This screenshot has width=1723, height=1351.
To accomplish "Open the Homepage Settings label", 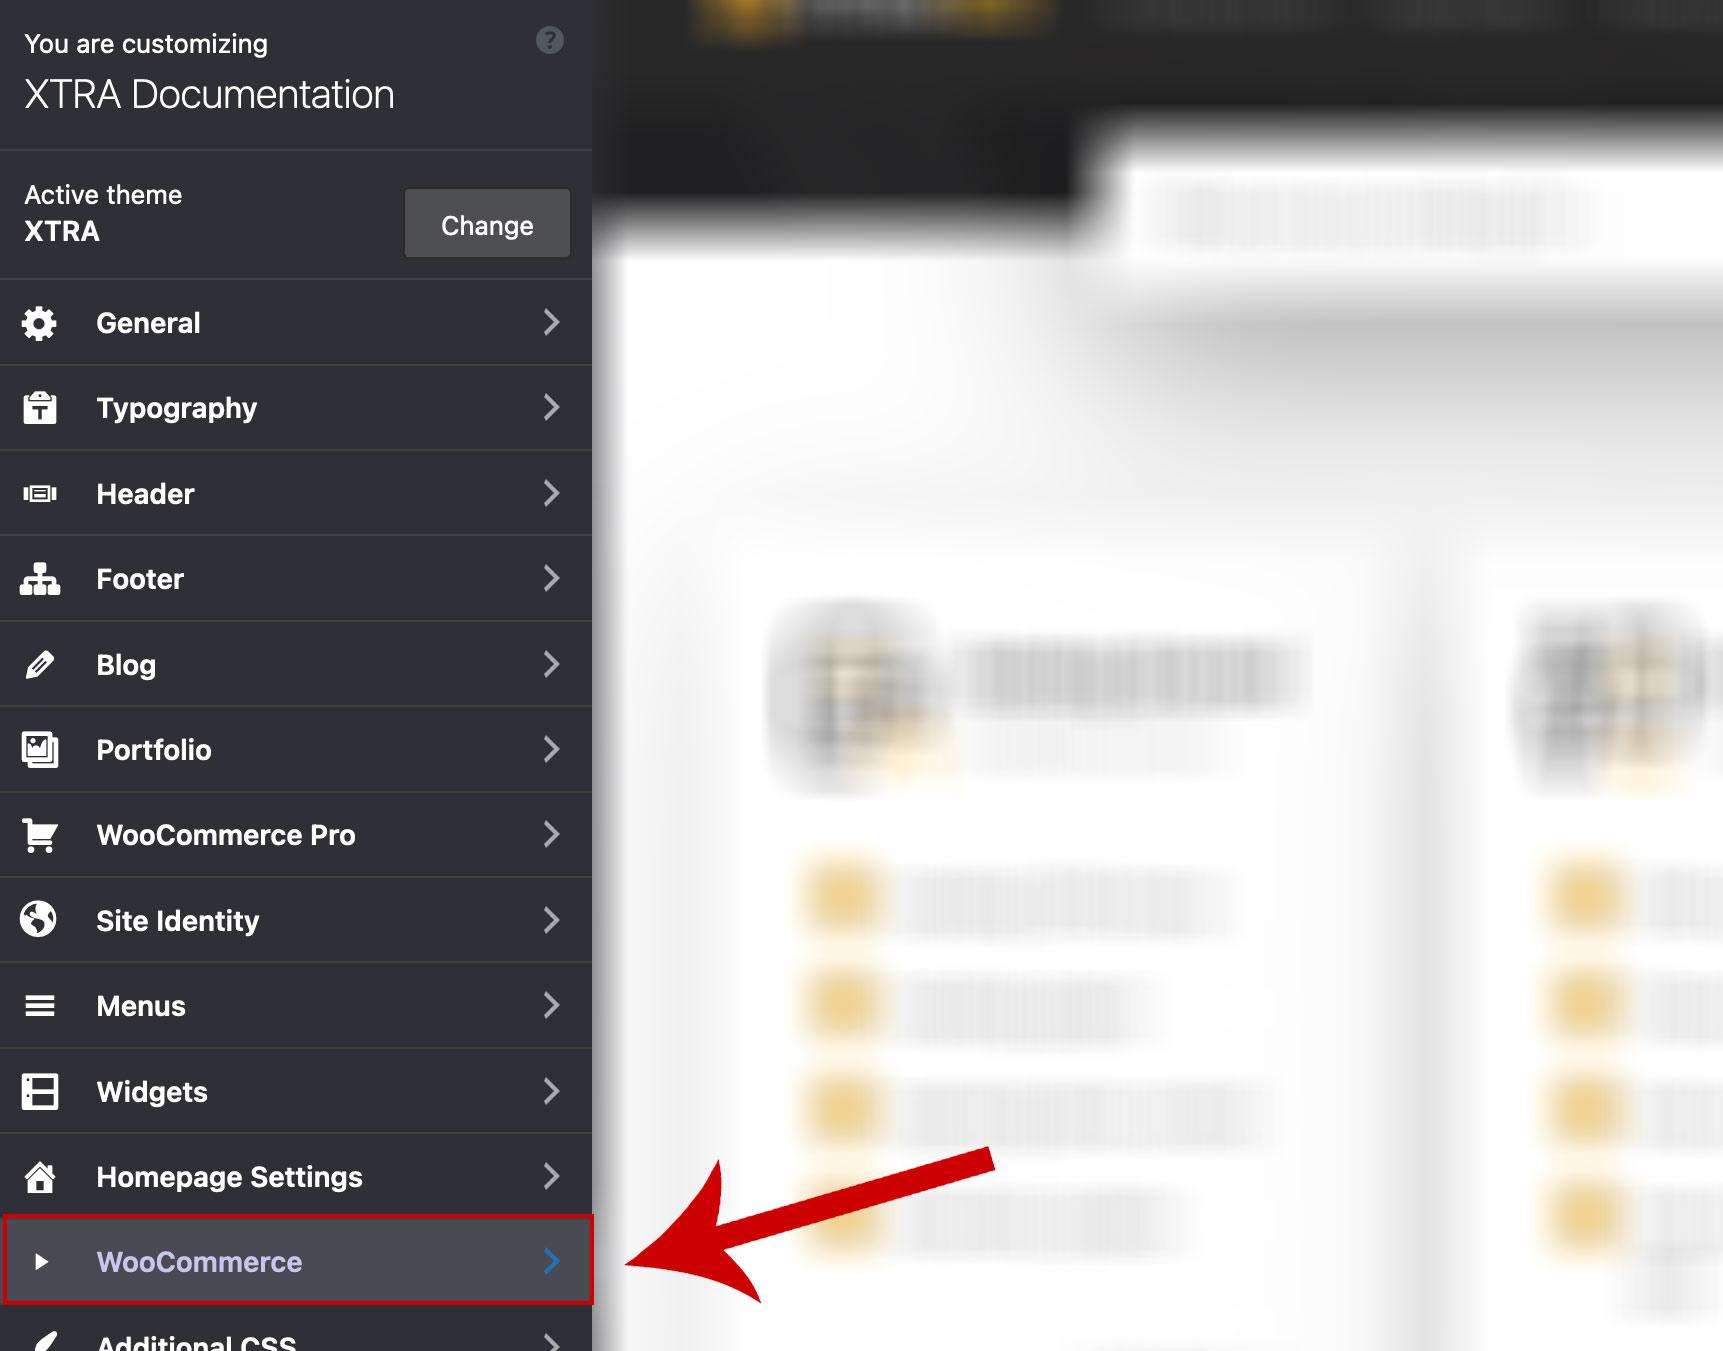I will tap(229, 1177).
